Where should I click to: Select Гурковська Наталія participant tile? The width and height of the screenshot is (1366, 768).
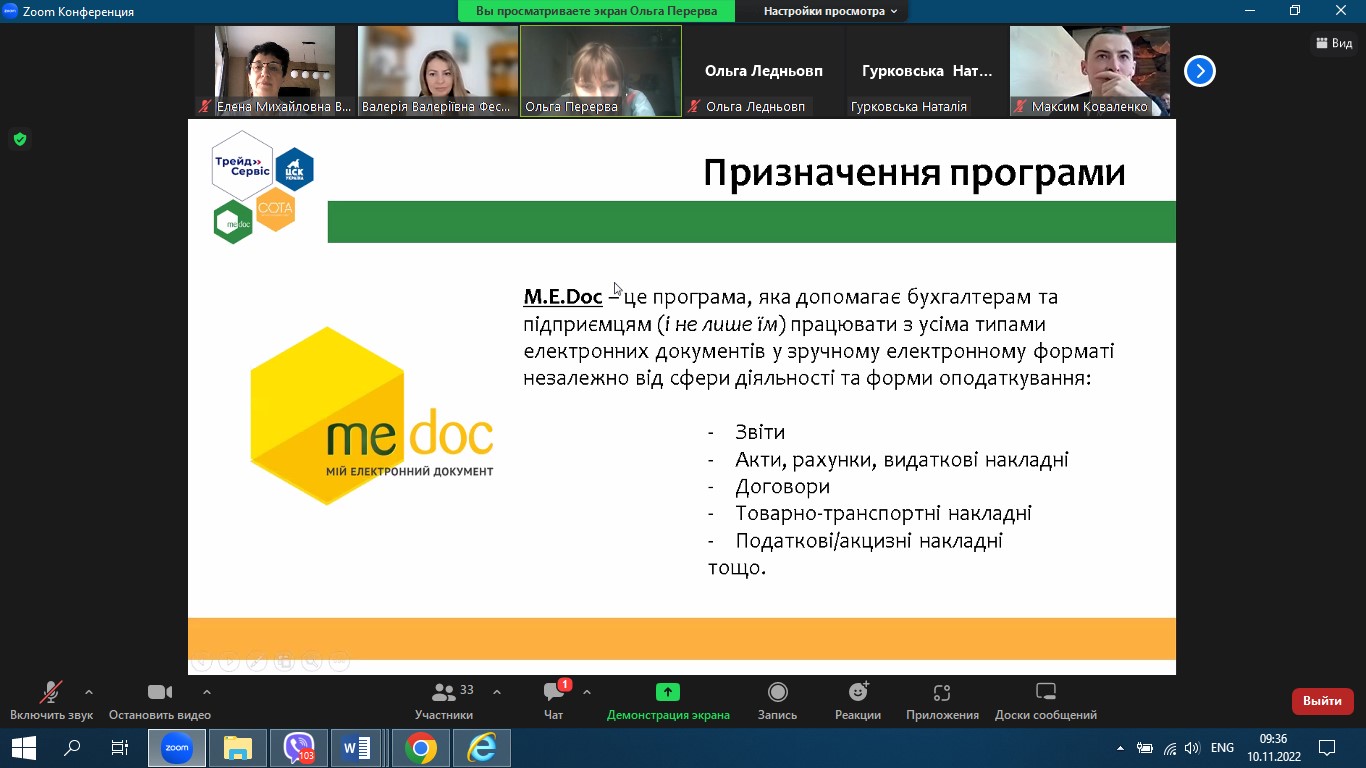point(927,71)
